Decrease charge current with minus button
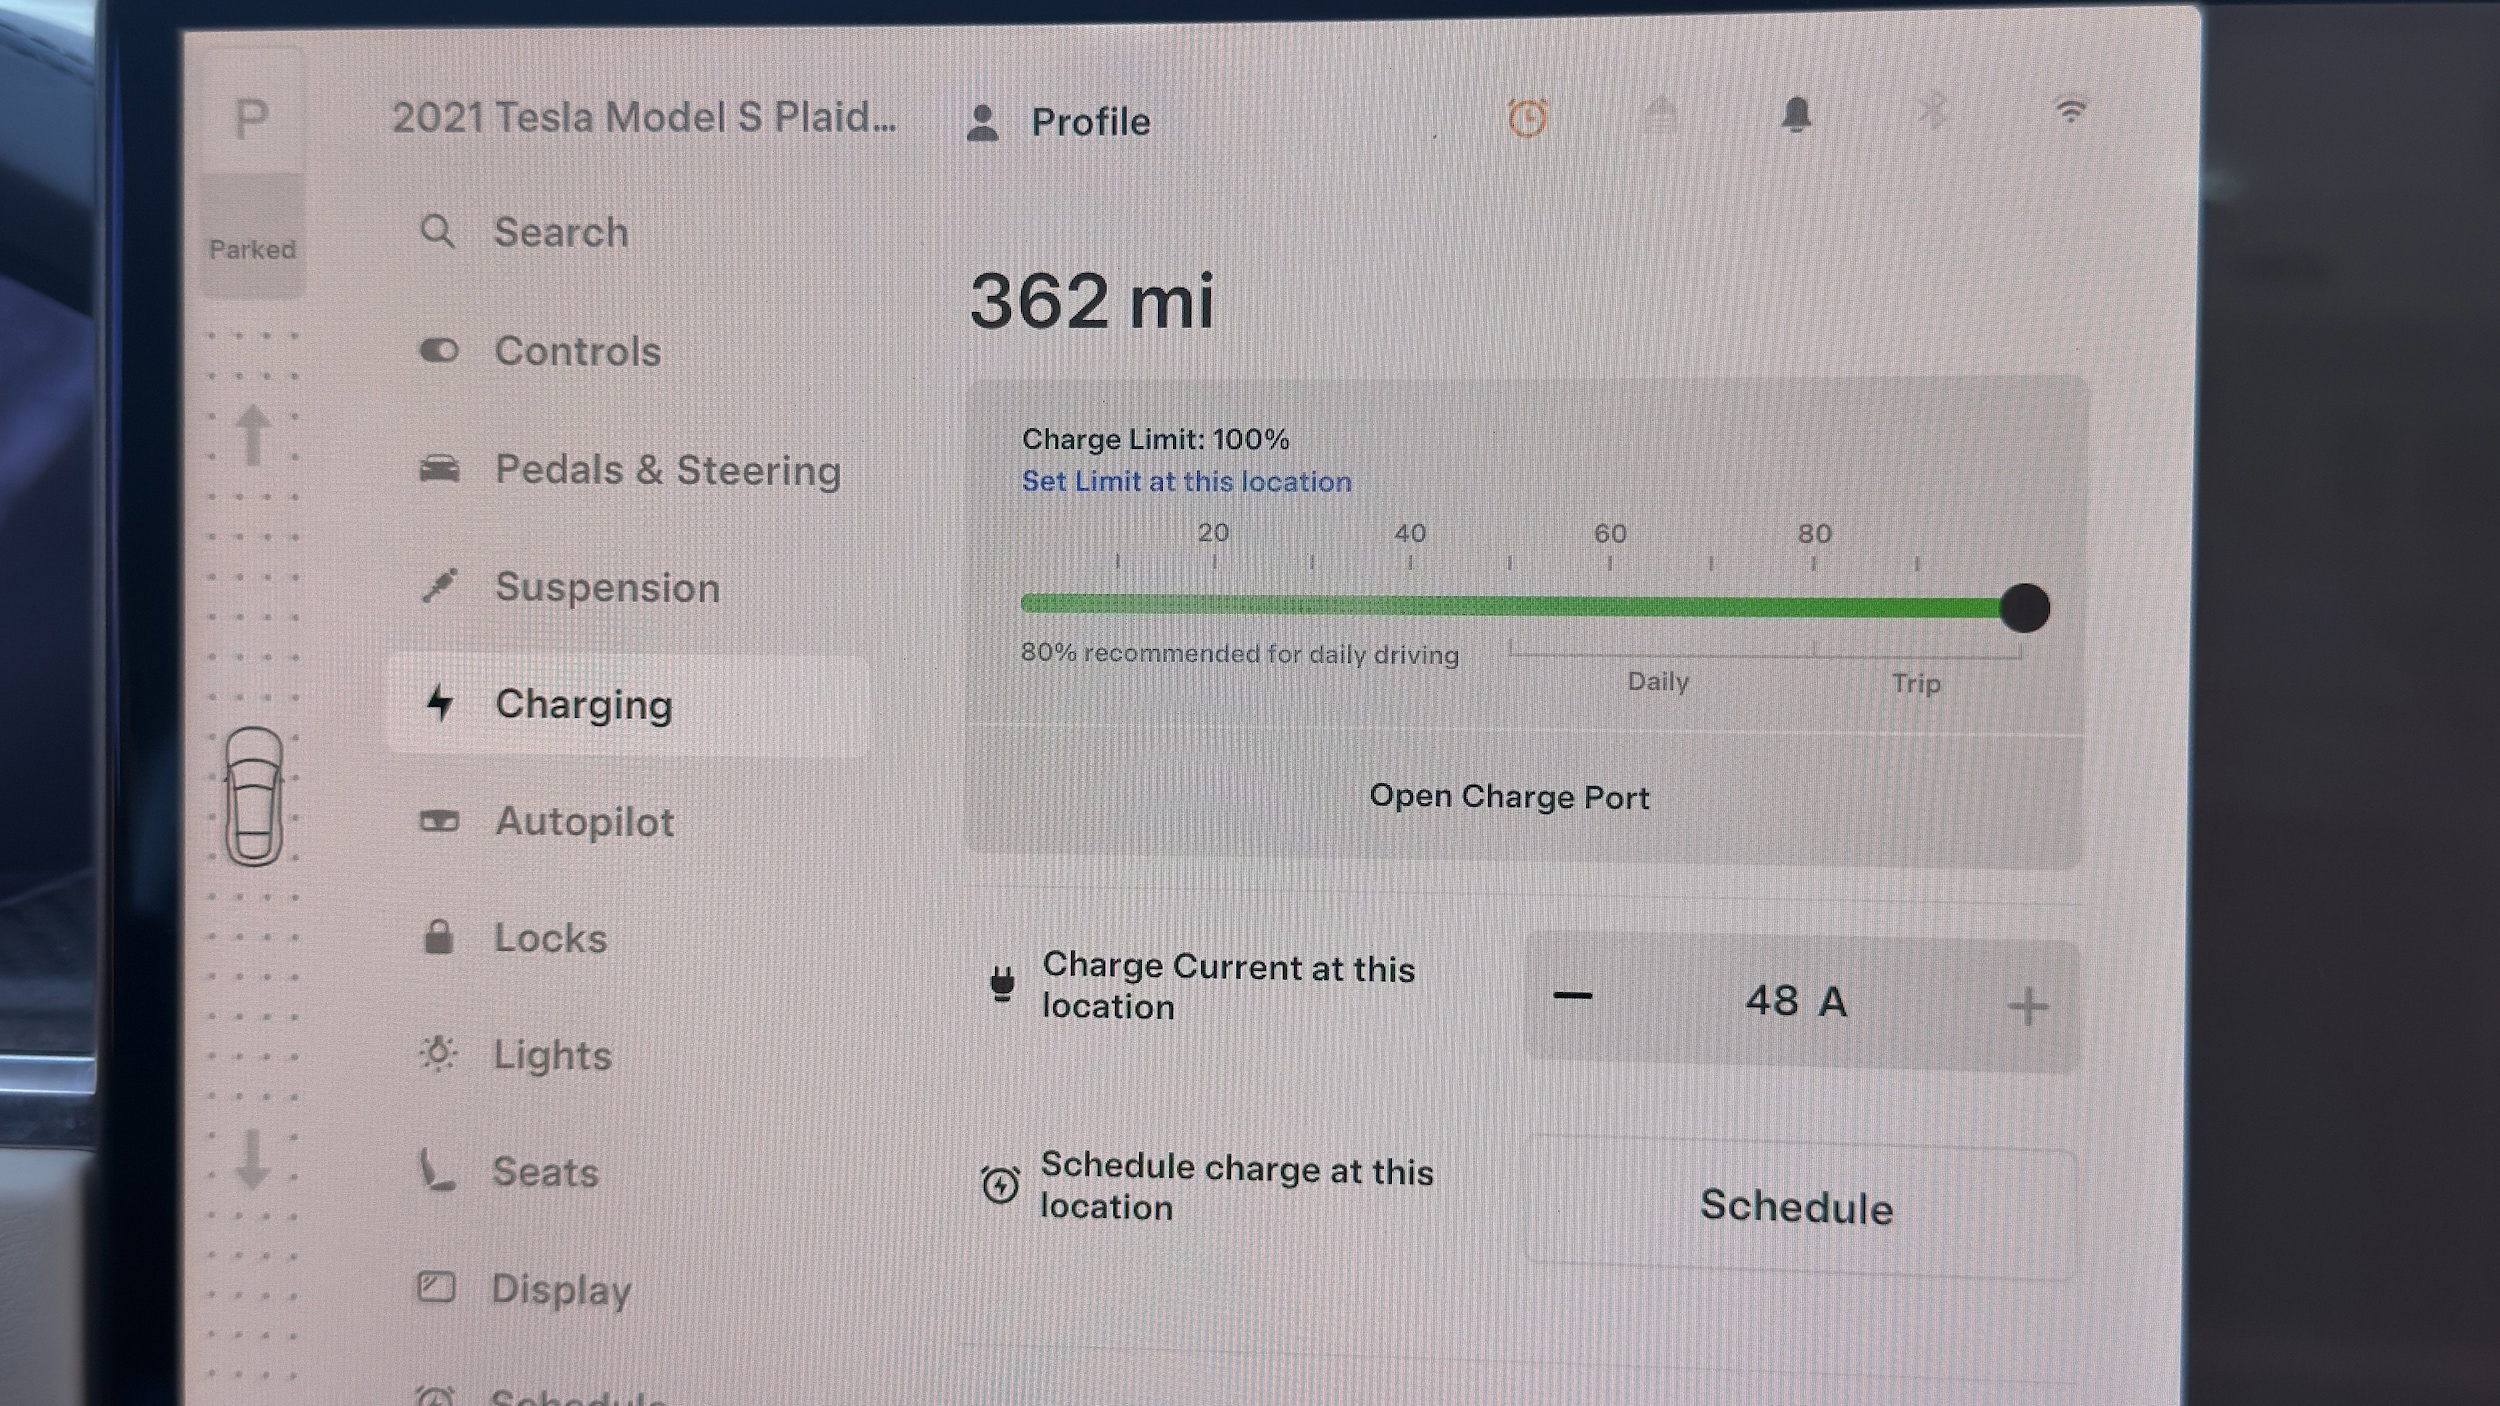2500x1406 pixels. [x=1572, y=996]
